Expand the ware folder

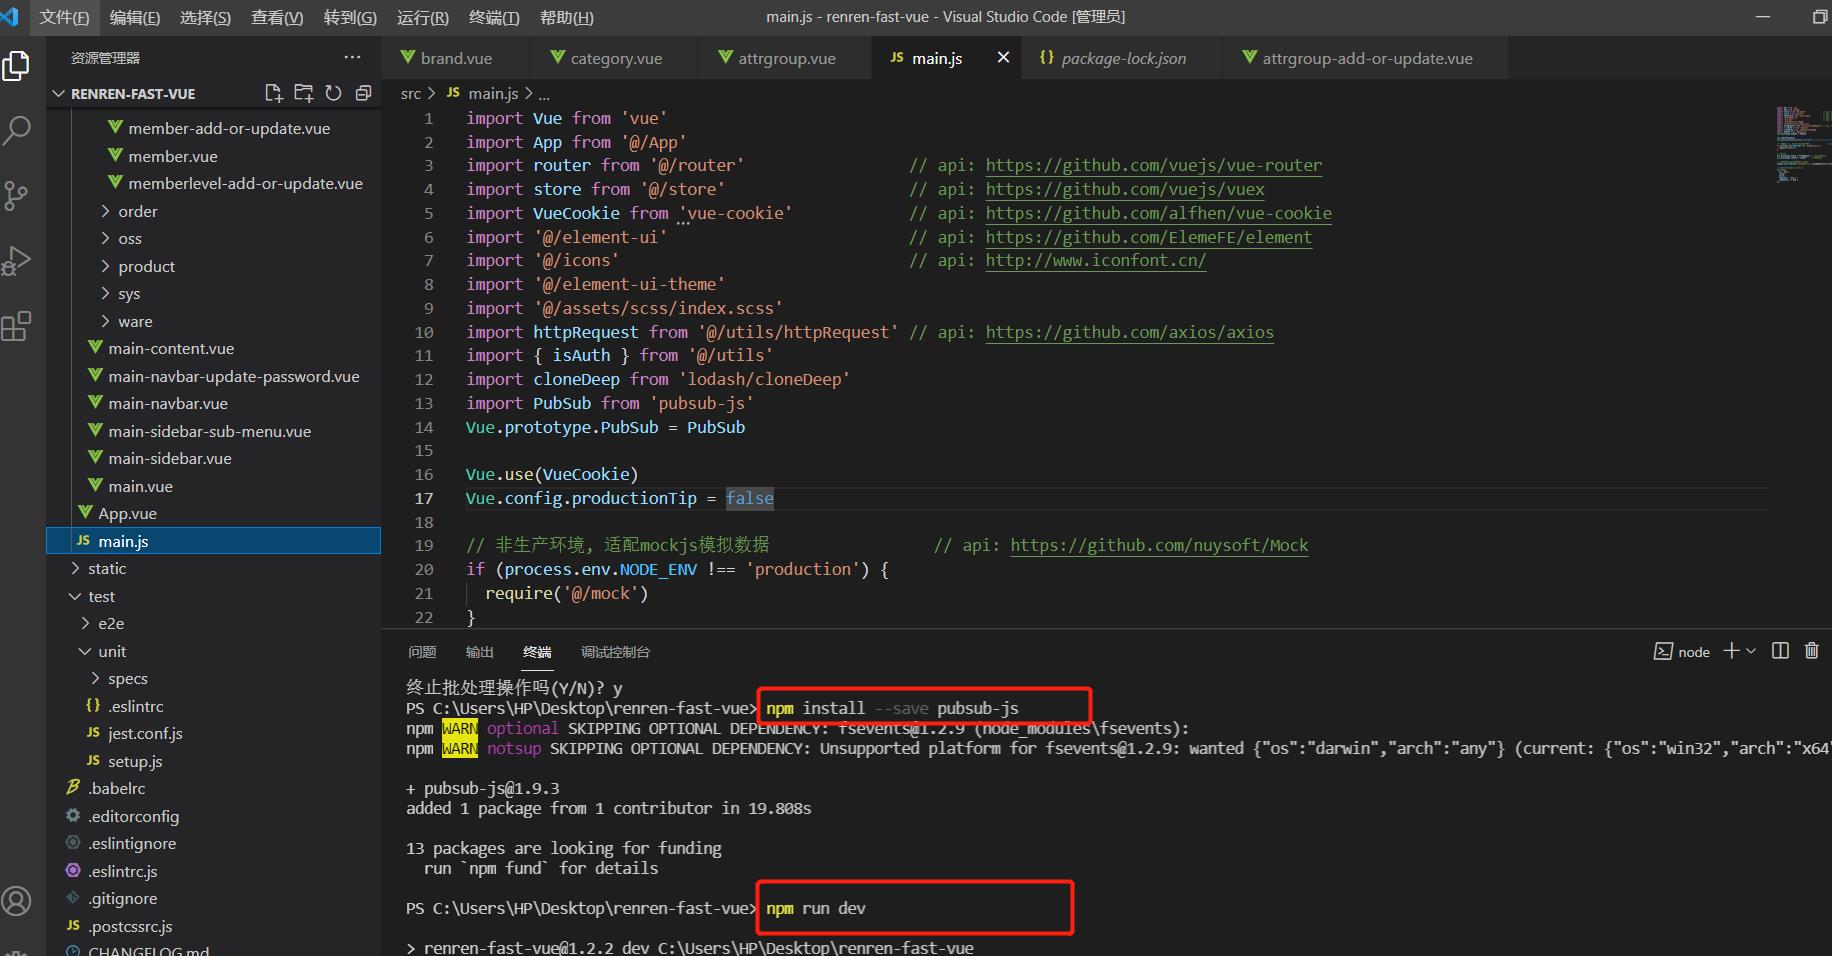213,321
